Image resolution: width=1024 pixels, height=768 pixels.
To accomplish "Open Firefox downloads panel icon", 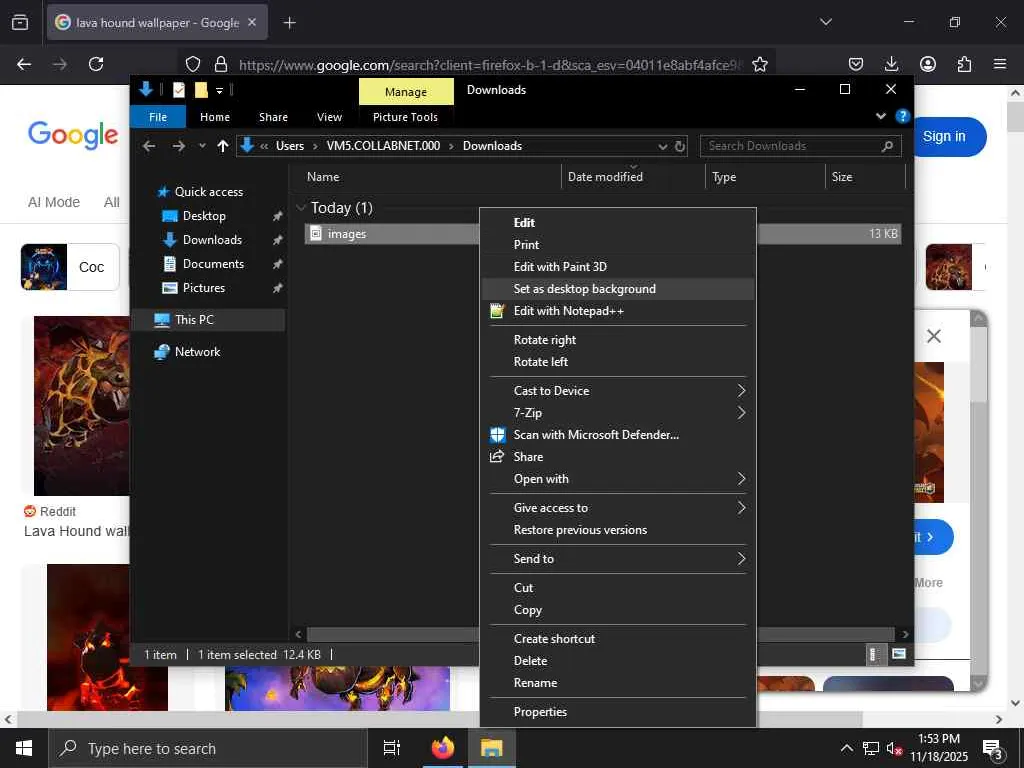I will (x=891, y=64).
